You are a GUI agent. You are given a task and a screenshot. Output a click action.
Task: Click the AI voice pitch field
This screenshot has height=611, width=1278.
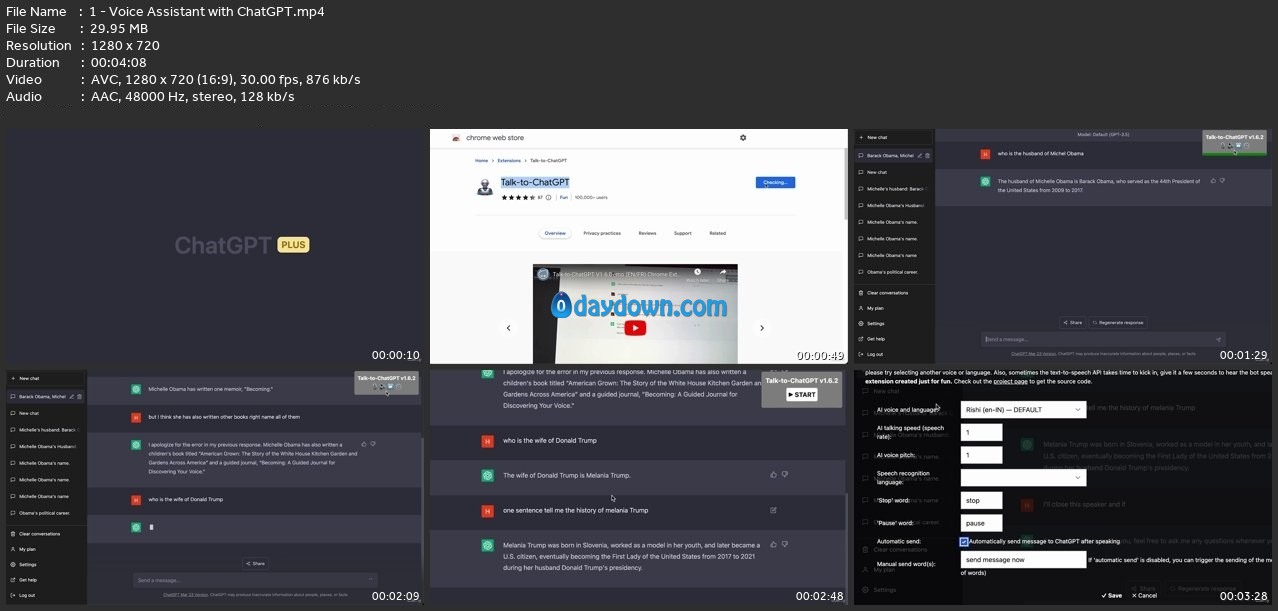click(981, 455)
